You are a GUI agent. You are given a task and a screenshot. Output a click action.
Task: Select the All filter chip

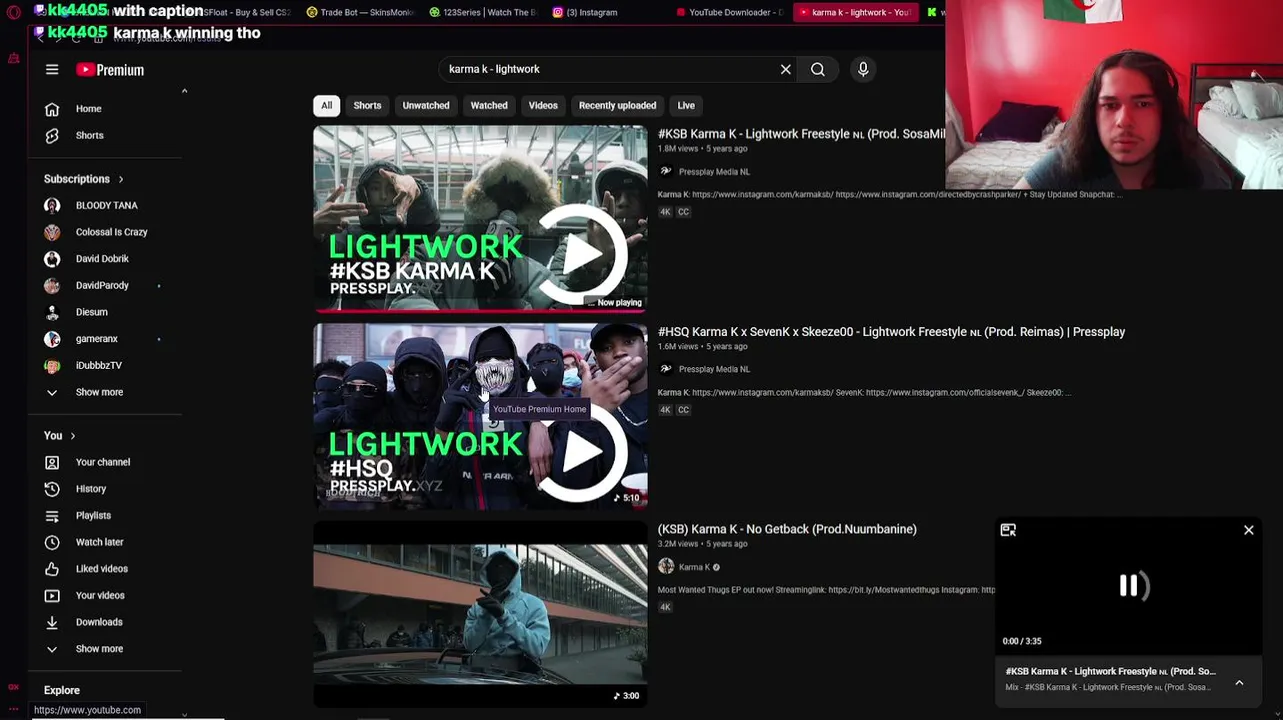pos(326,105)
